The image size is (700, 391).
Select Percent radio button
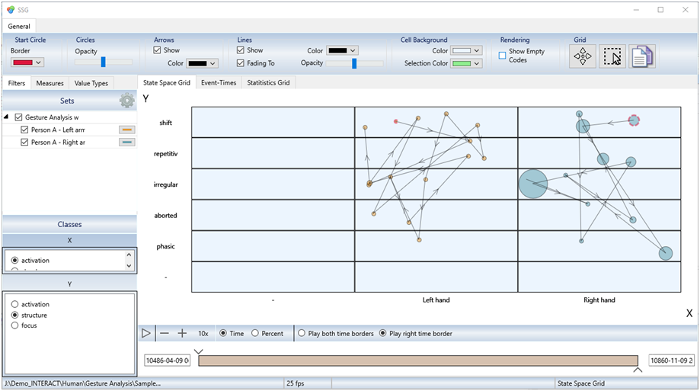(255, 333)
